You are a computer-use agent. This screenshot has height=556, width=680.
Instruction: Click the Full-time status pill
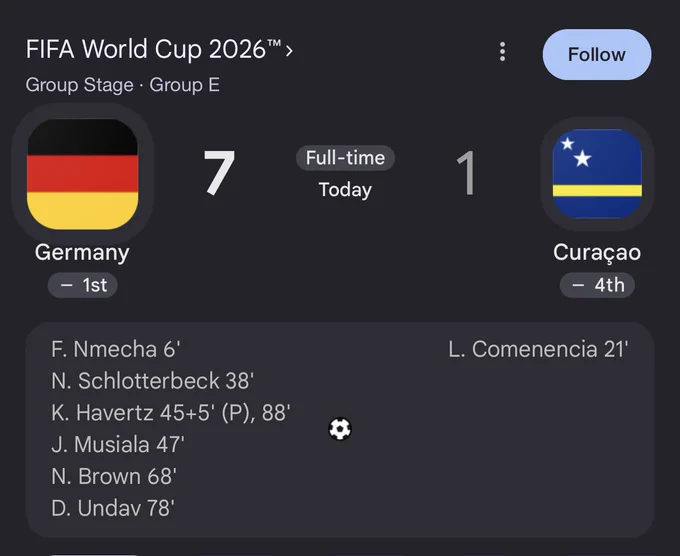tap(345, 158)
